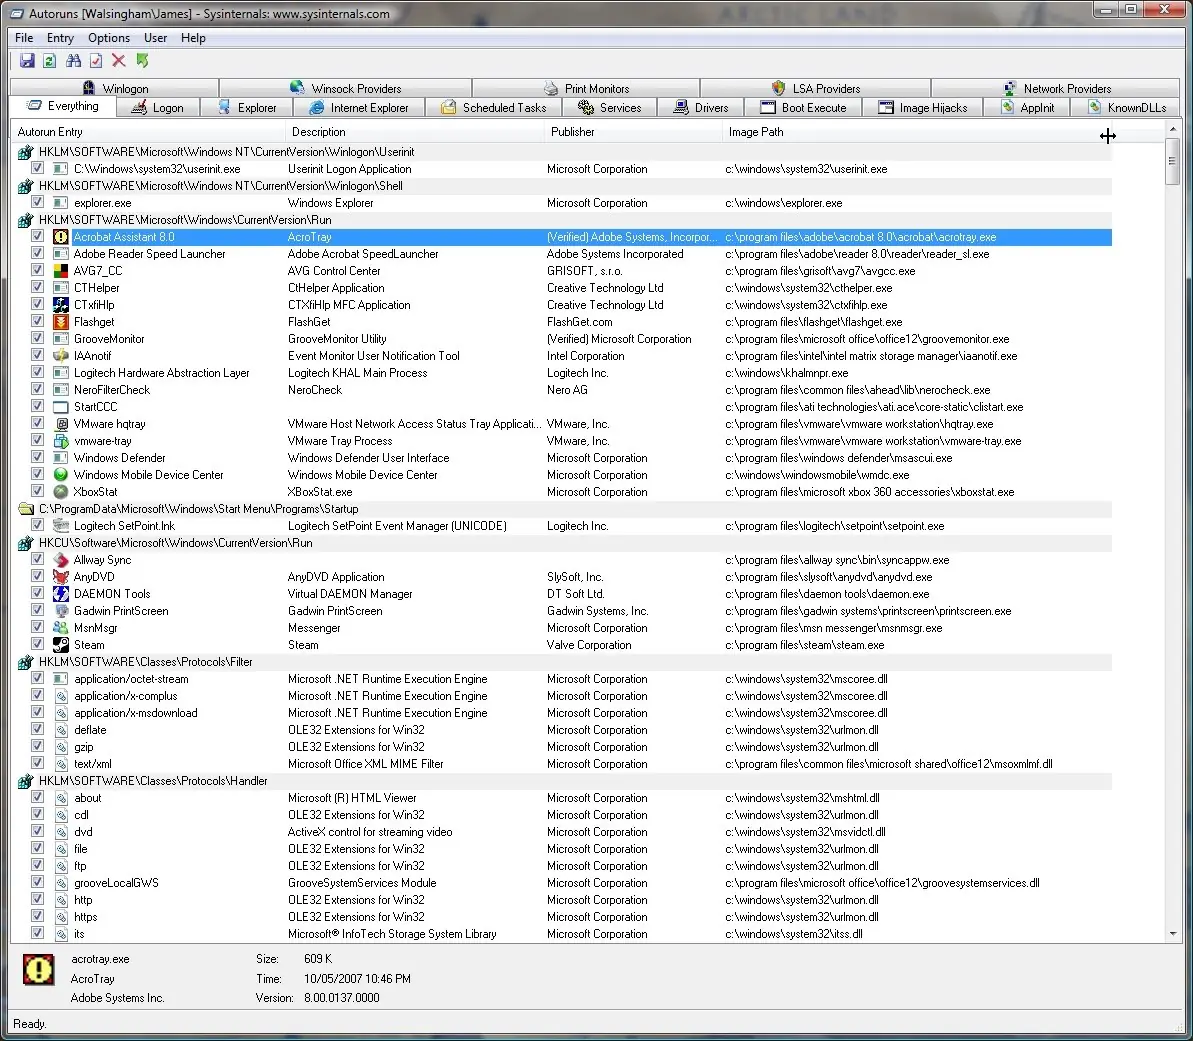Click the green Jump To arrow icon
The image size is (1193, 1041).
click(143, 61)
